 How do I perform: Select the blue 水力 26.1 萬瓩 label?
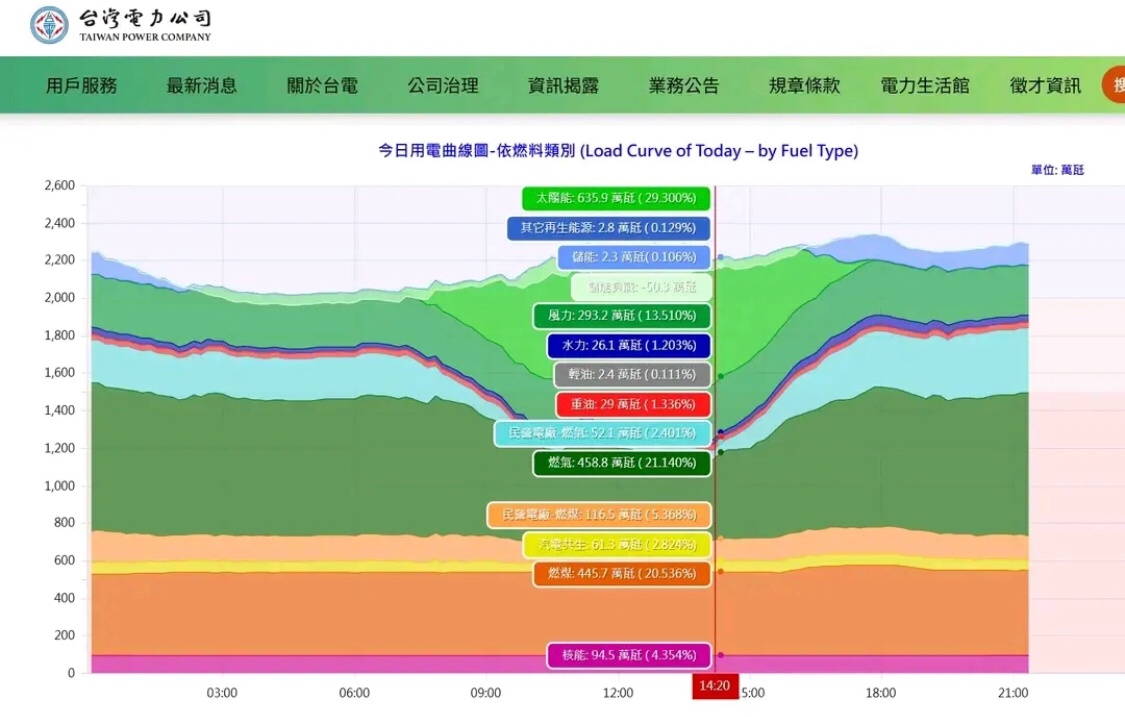(x=628, y=345)
